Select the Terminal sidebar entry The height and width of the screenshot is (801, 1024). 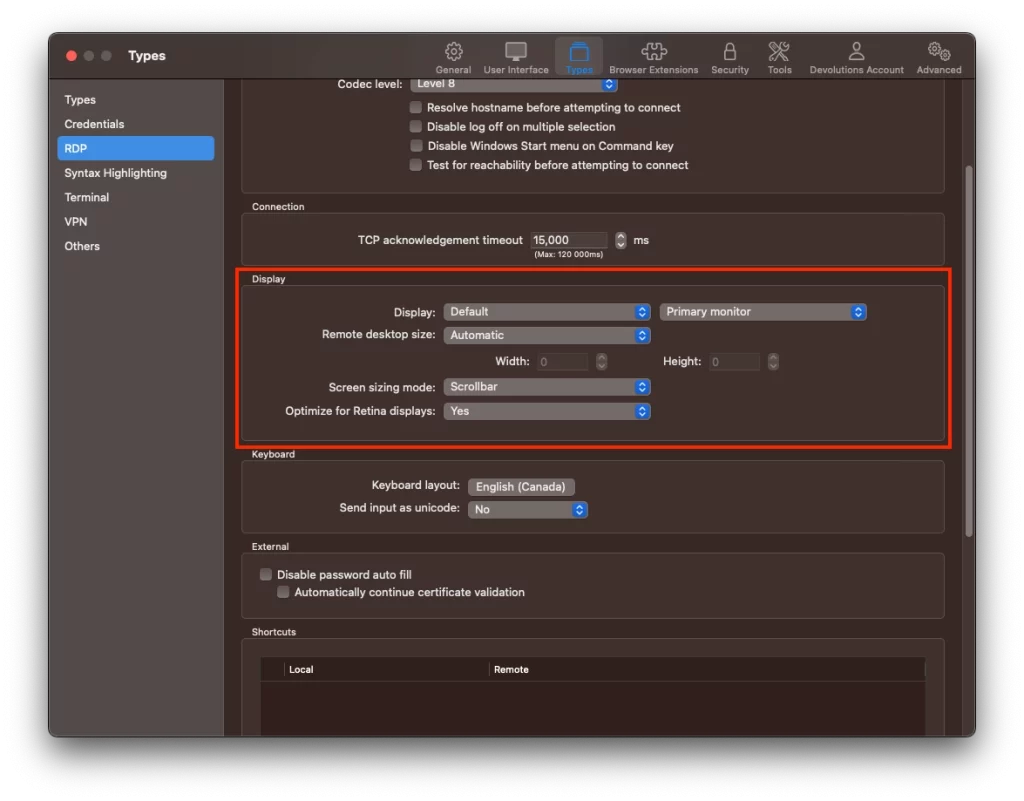(x=86, y=197)
